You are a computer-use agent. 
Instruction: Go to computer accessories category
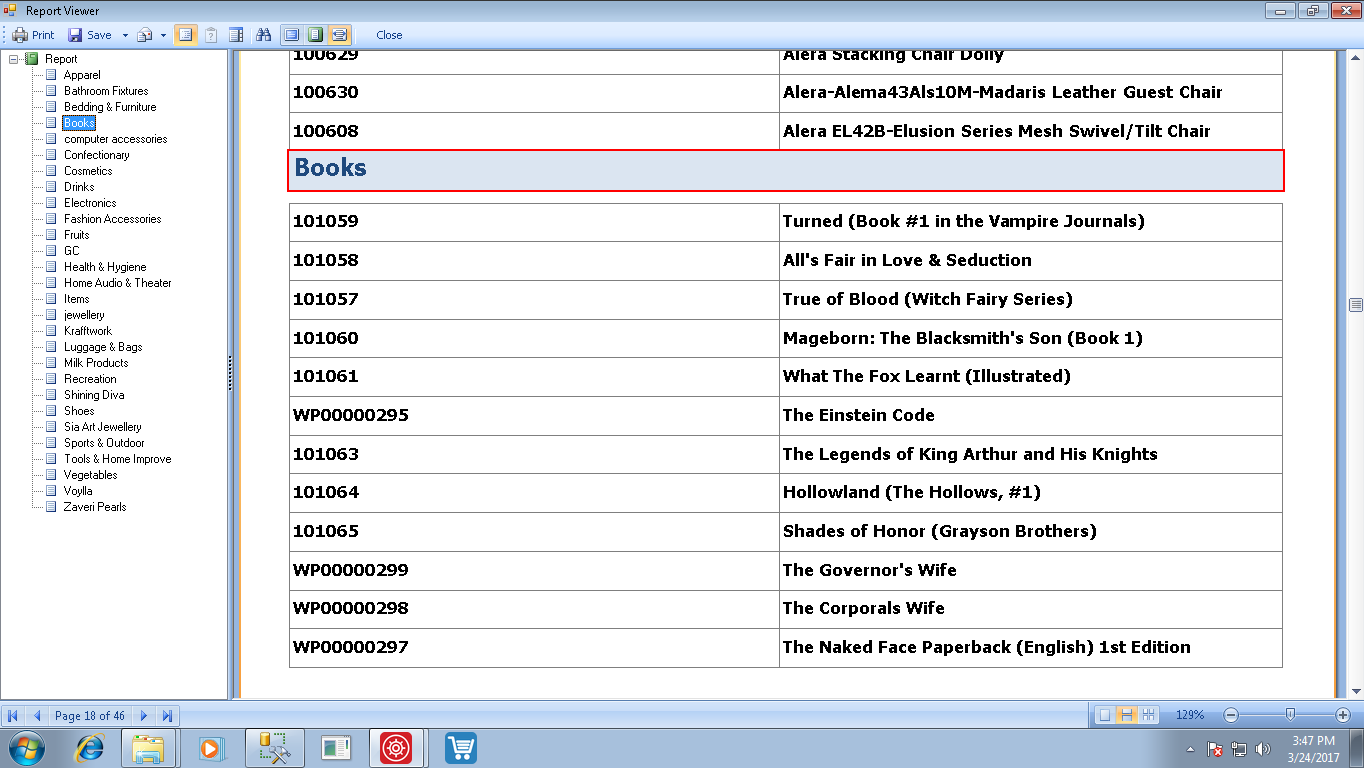115,139
